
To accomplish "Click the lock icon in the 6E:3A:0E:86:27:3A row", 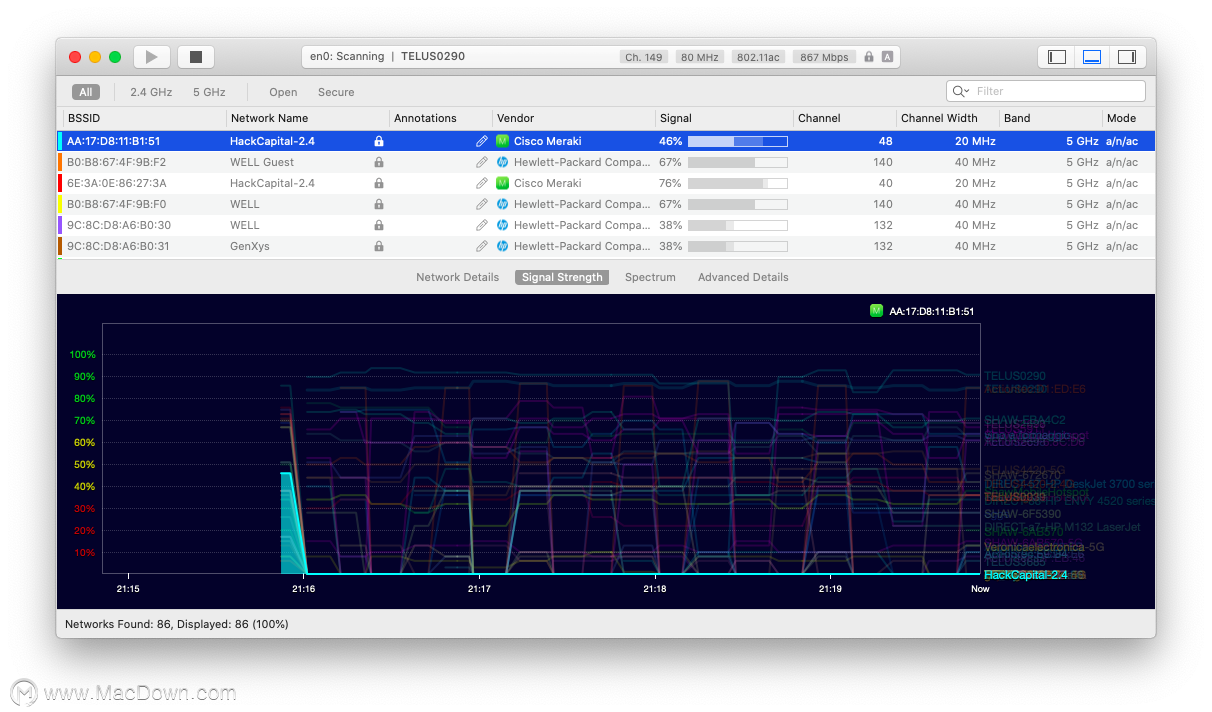I will (379, 183).
